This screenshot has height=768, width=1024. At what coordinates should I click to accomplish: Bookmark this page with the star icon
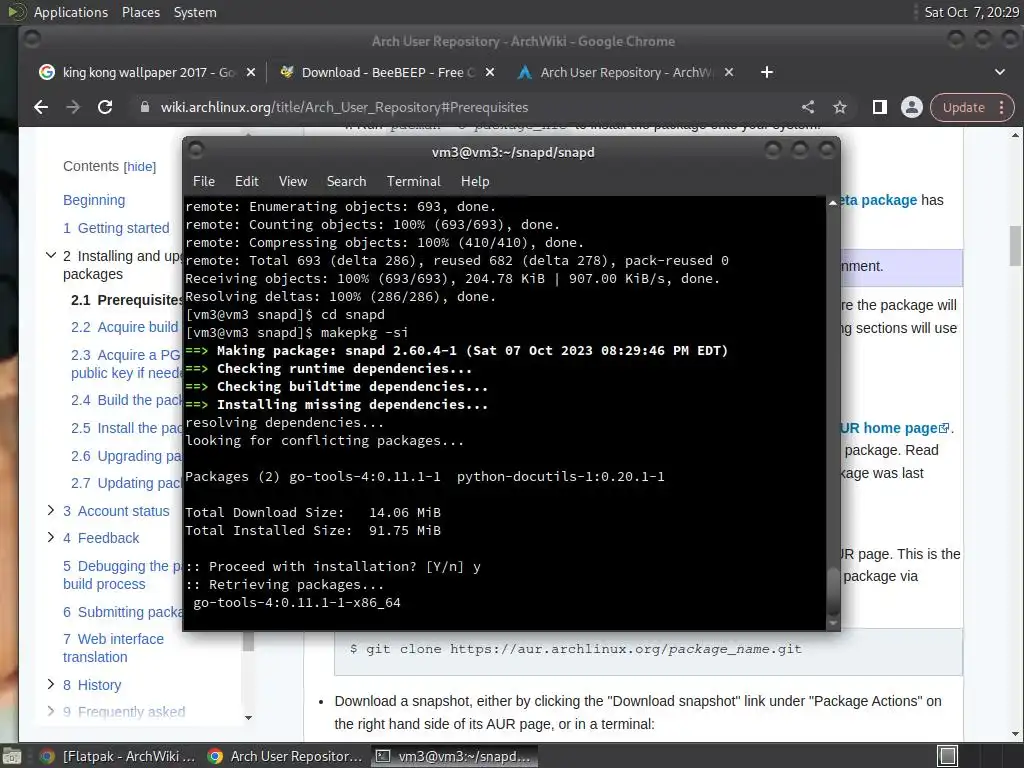pyautogui.click(x=840, y=107)
